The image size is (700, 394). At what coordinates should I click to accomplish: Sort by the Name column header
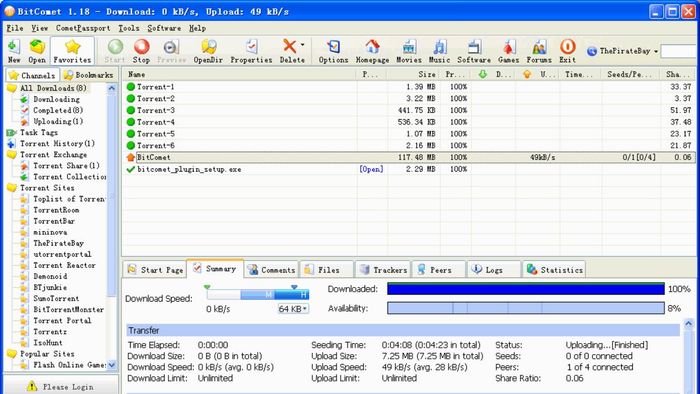240,75
